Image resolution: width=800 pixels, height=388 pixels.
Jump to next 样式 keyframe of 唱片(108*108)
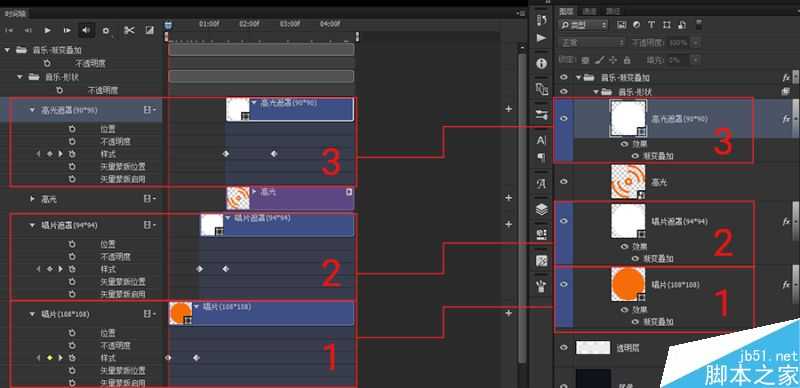pyautogui.click(x=61, y=358)
